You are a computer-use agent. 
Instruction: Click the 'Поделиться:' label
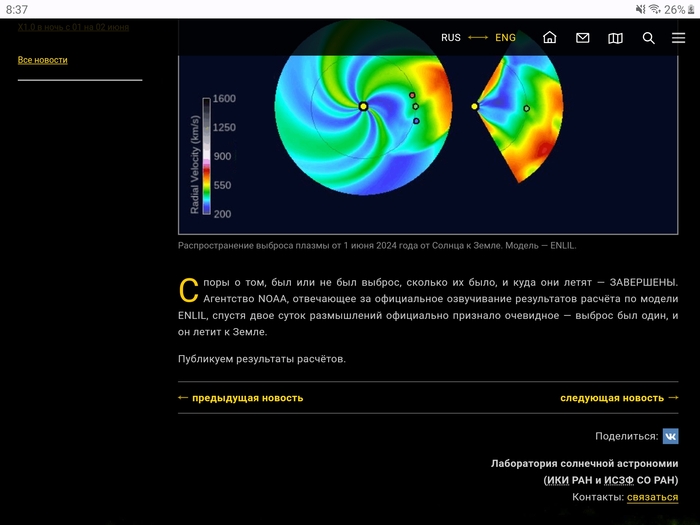[627, 436]
